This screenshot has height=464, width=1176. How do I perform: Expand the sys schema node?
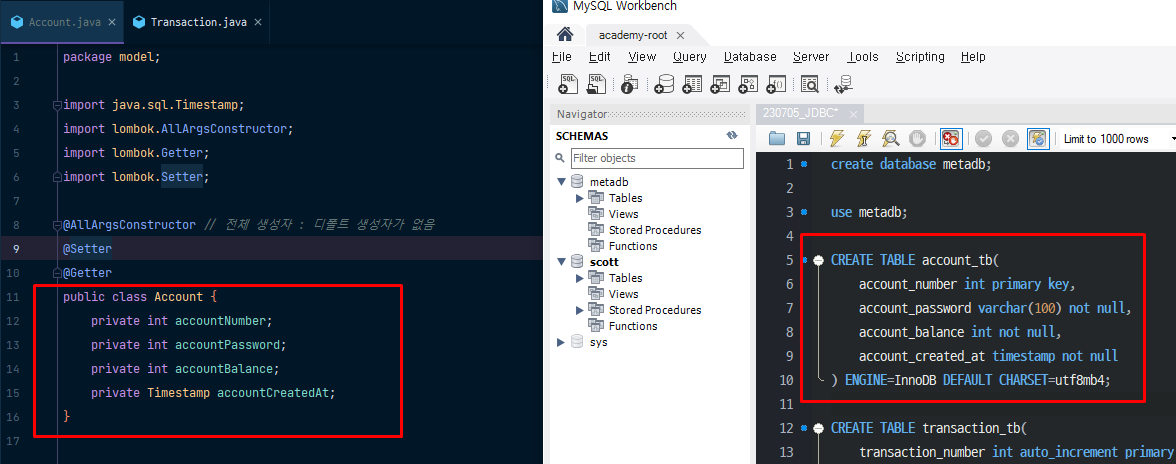click(x=562, y=342)
